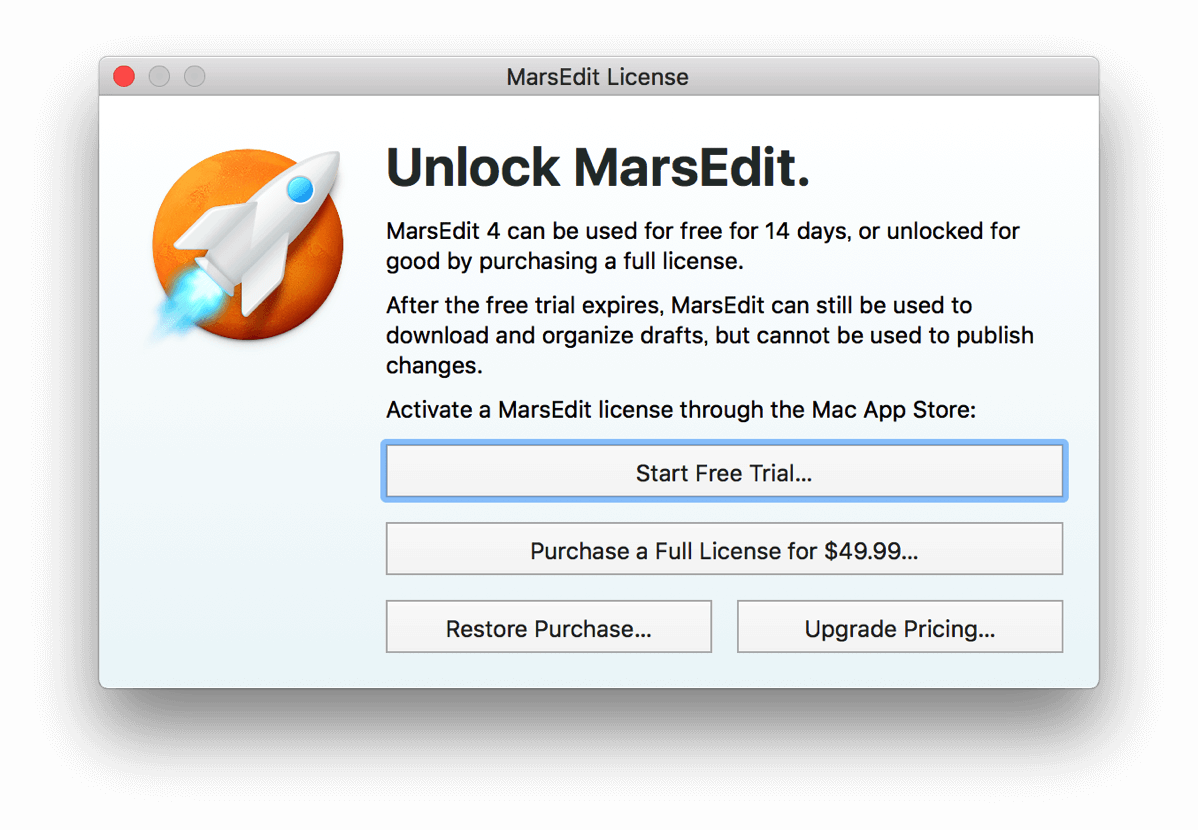
Task: Click the paragraph mentioning free for 14 days
Action: 703,246
